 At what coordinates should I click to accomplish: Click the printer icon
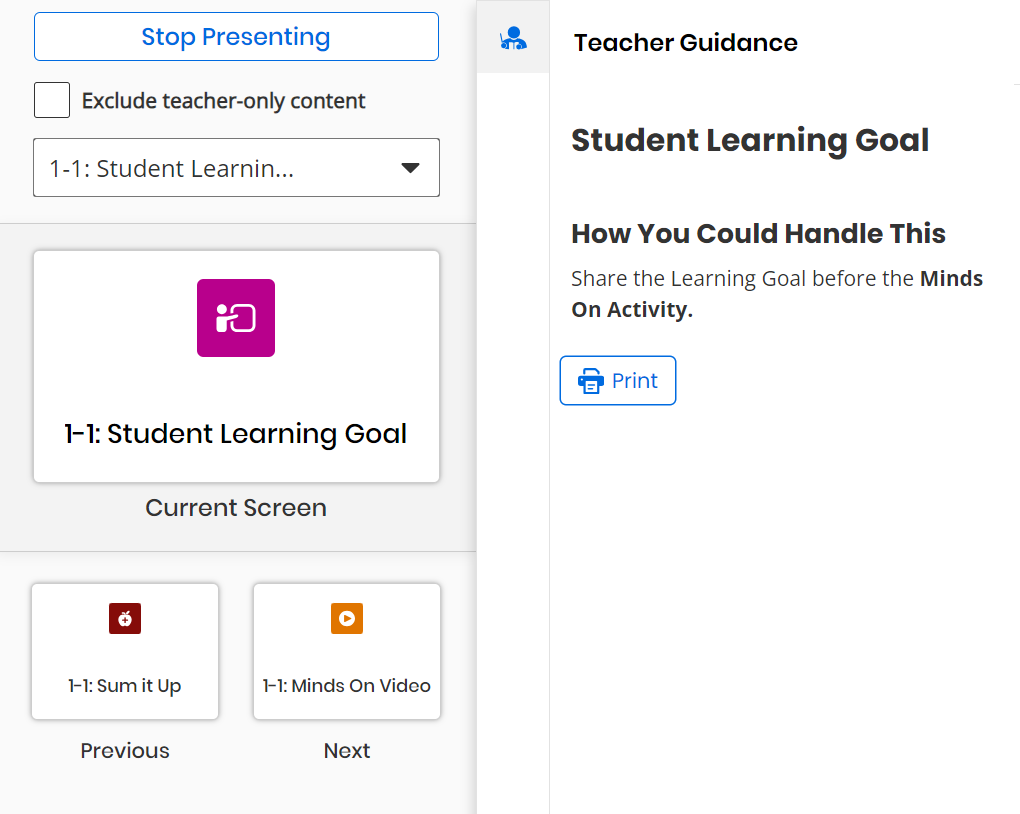591,381
